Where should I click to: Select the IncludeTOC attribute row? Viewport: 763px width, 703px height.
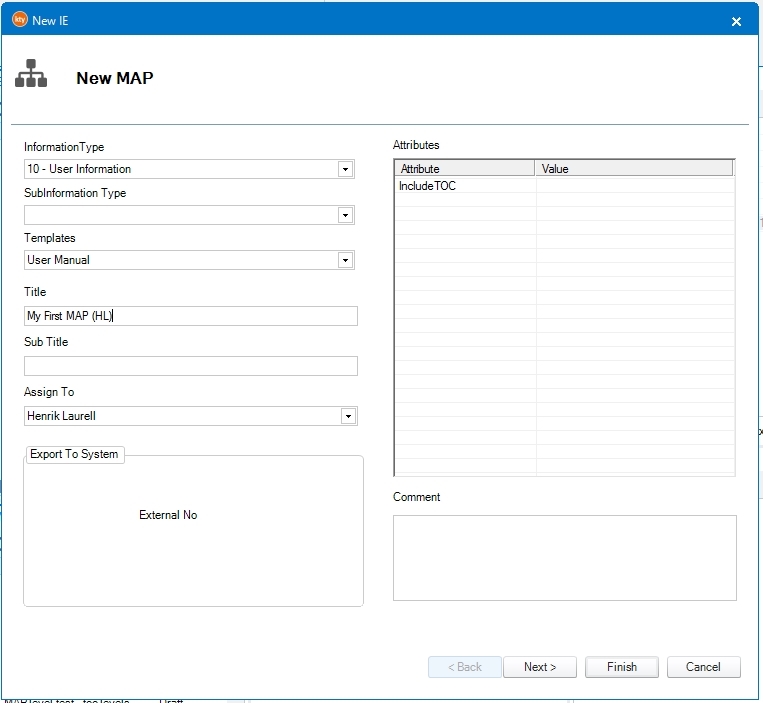pos(465,186)
